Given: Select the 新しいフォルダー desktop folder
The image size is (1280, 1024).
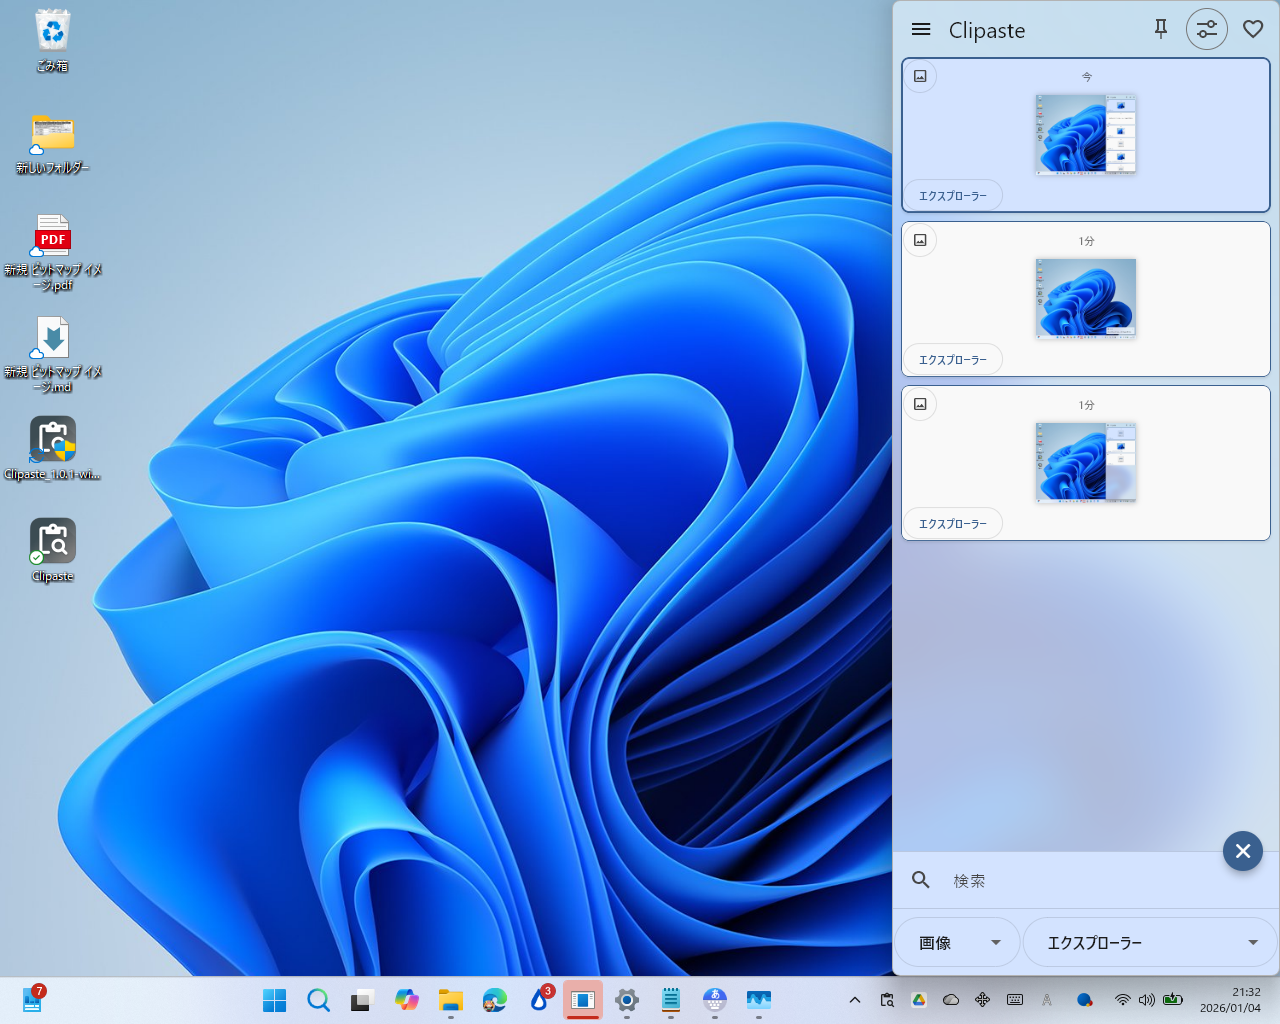Looking at the screenshot, I should [x=52, y=143].
